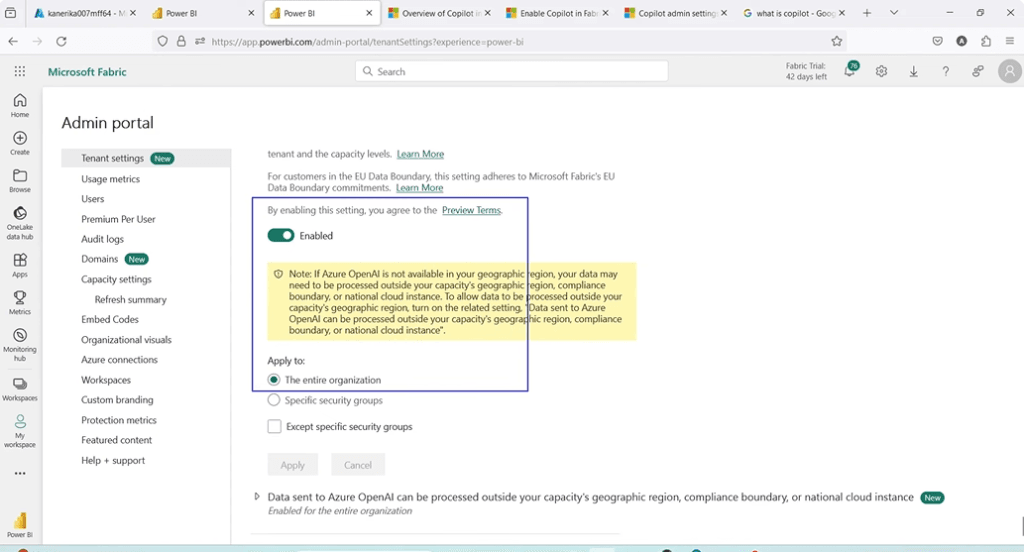Open Embed Codes page

[110, 319]
